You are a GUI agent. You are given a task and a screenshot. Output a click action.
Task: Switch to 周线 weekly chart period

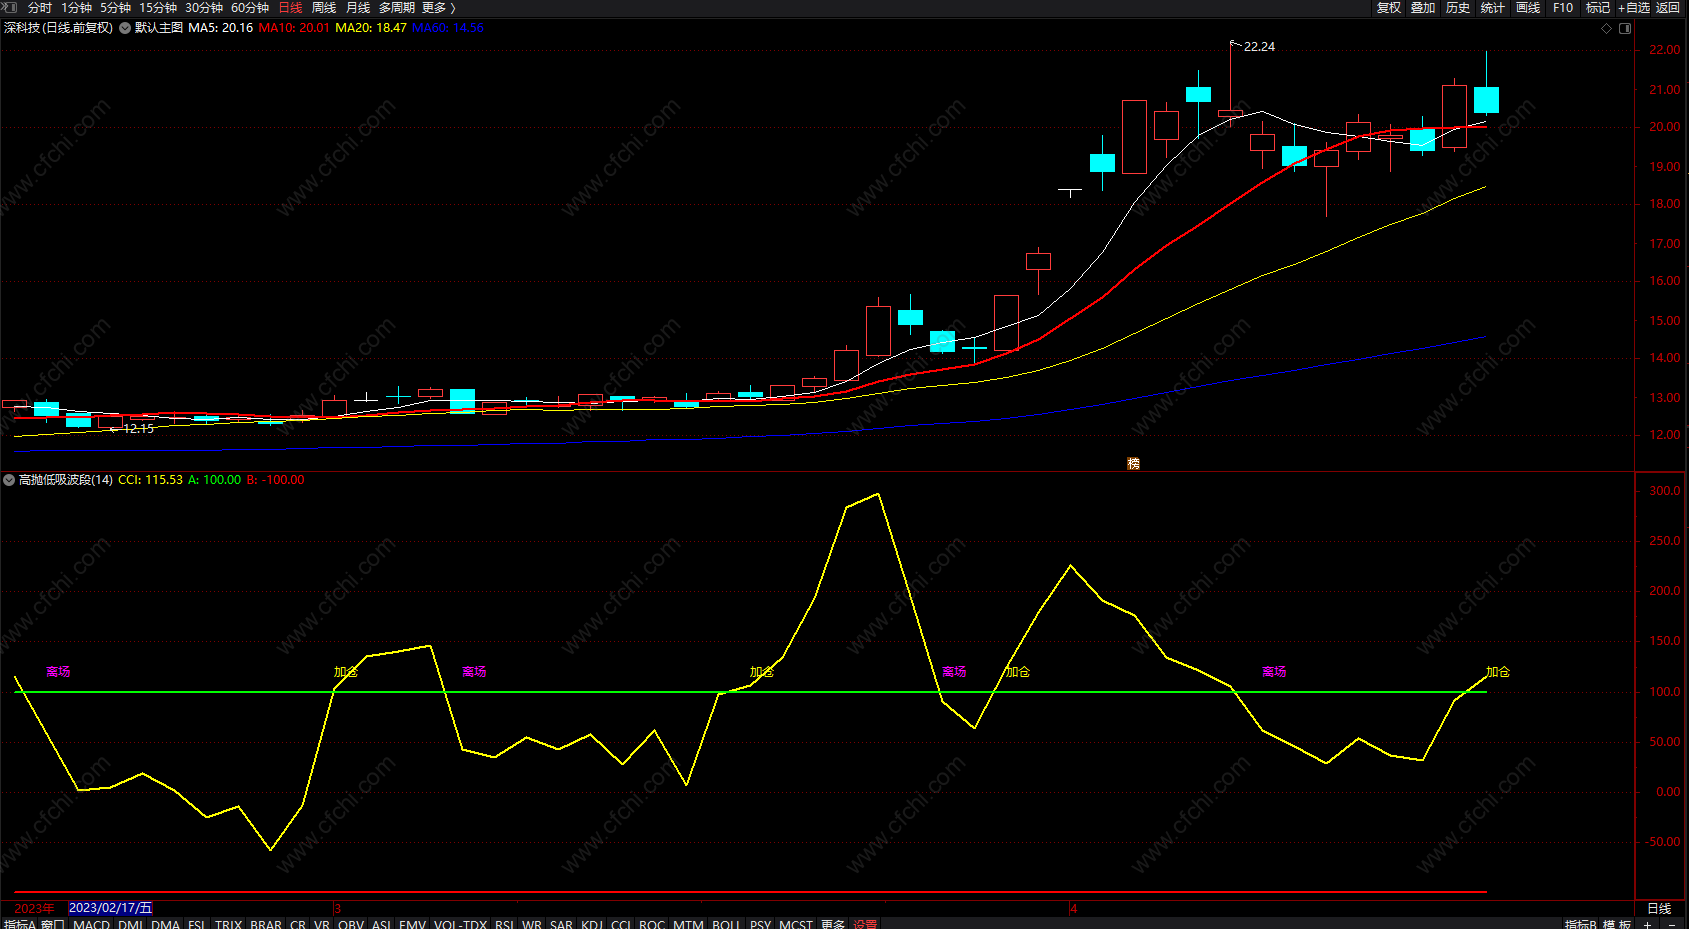pos(324,8)
